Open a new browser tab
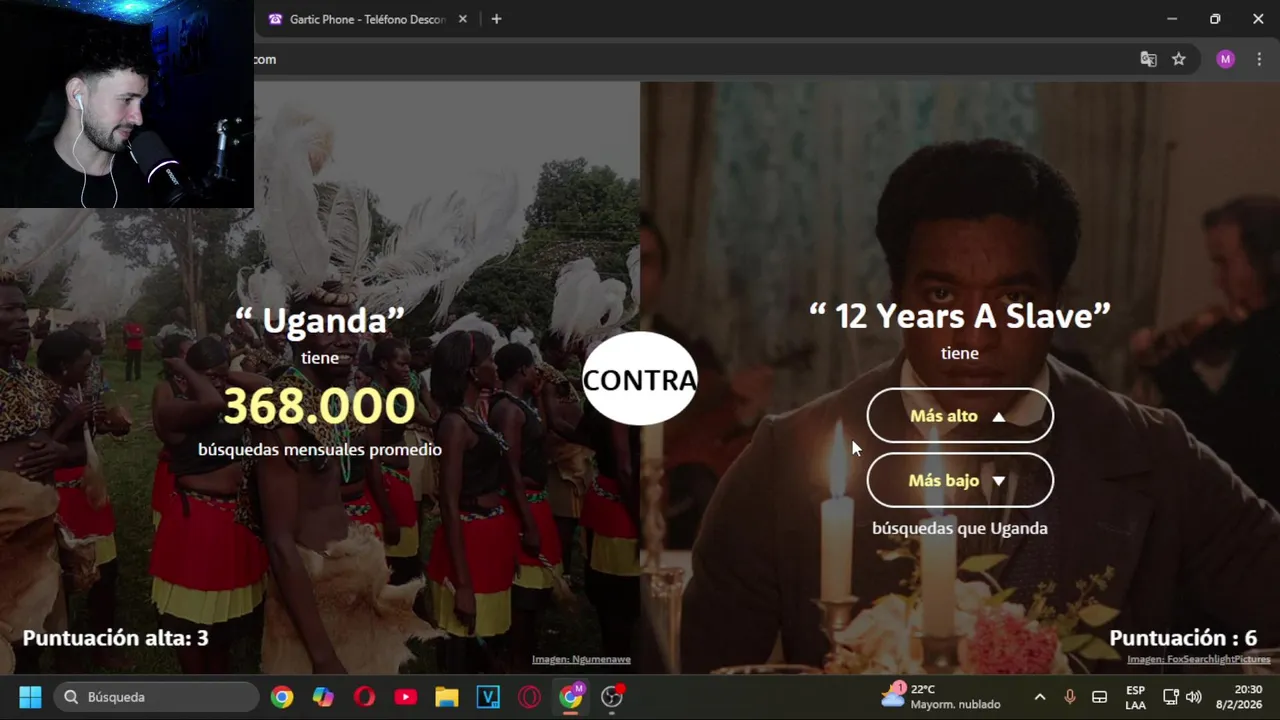The image size is (1280, 720). pyautogui.click(x=496, y=19)
